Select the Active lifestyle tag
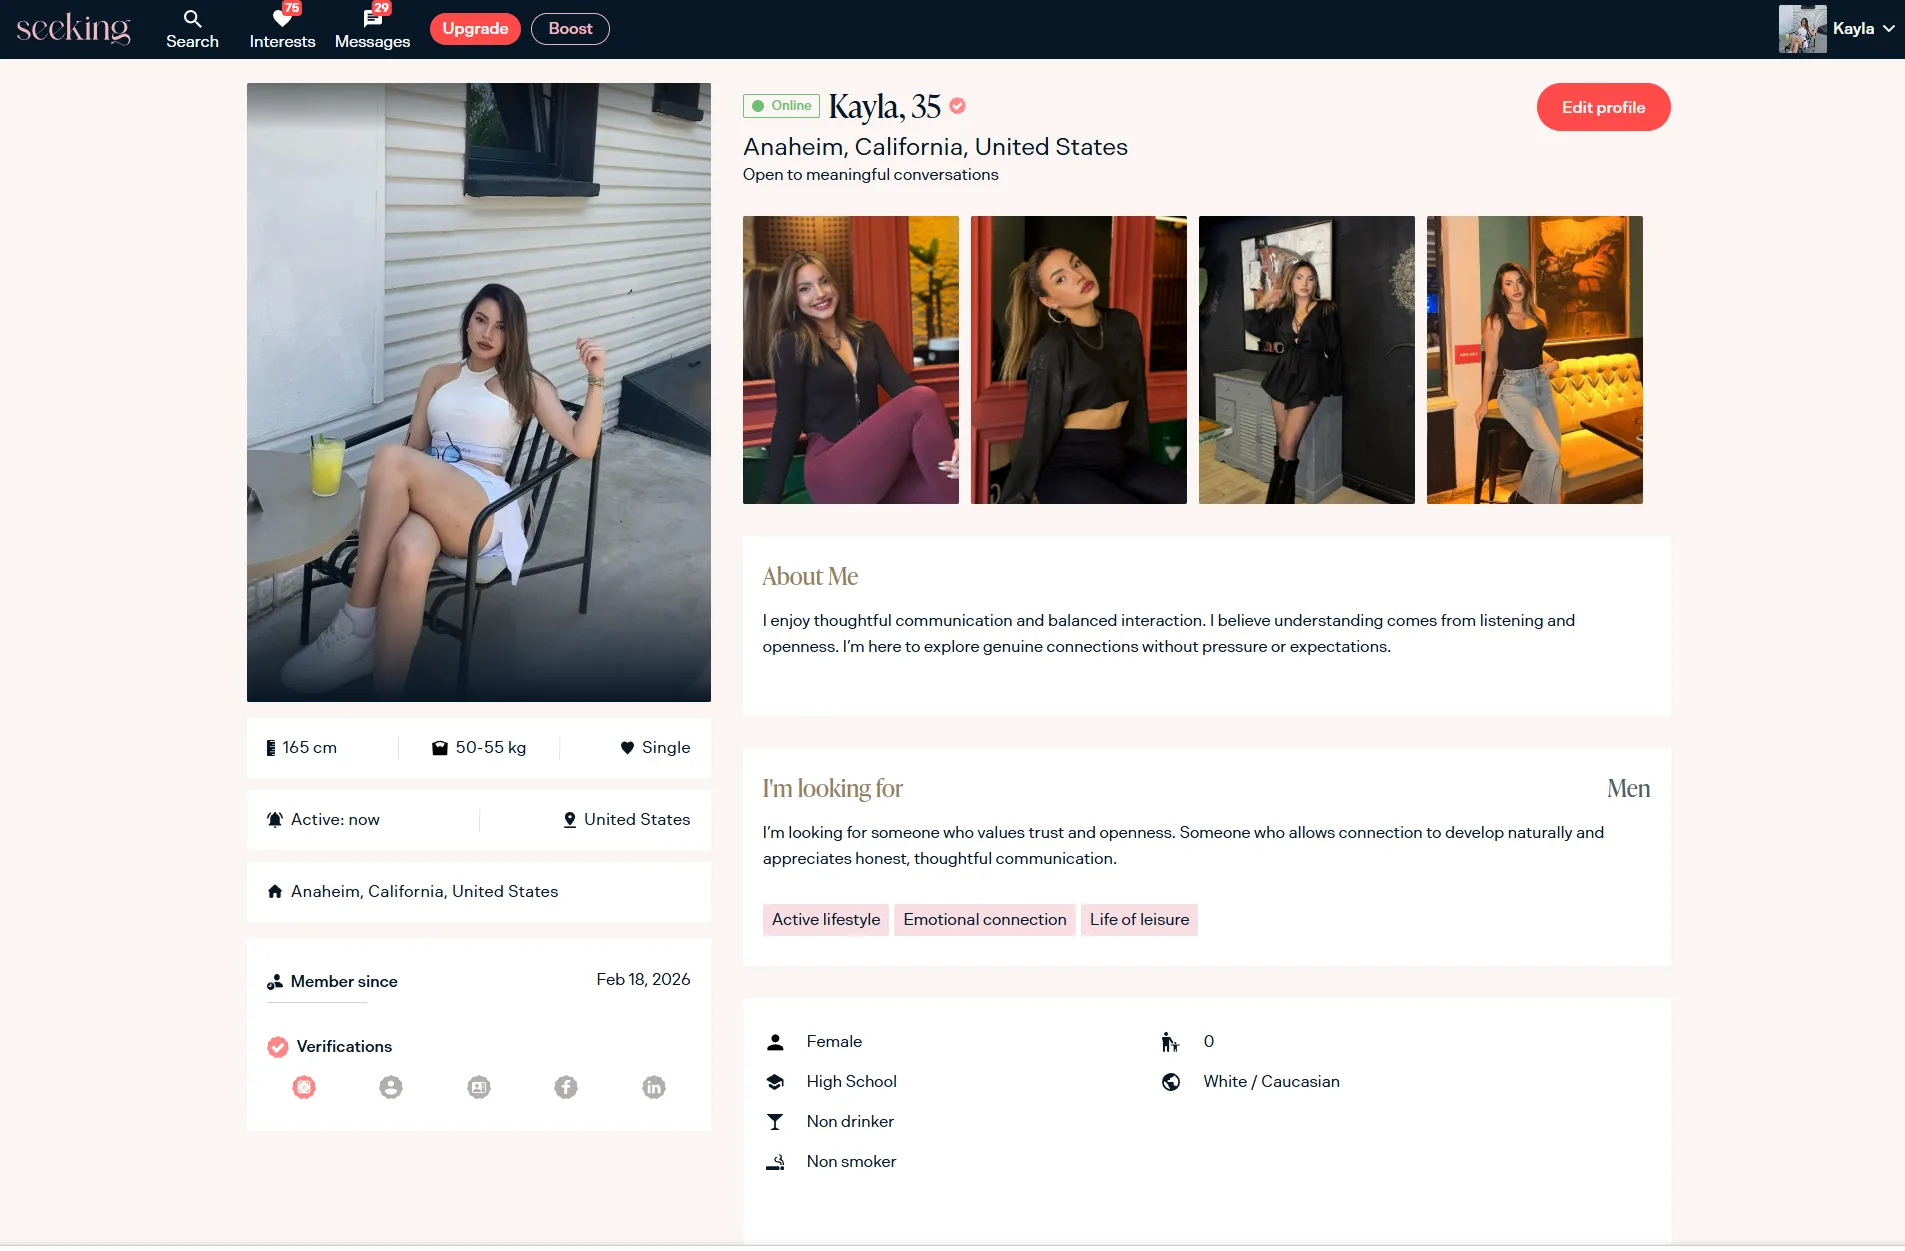This screenshot has width=1905, height=1251. [825, 920]
